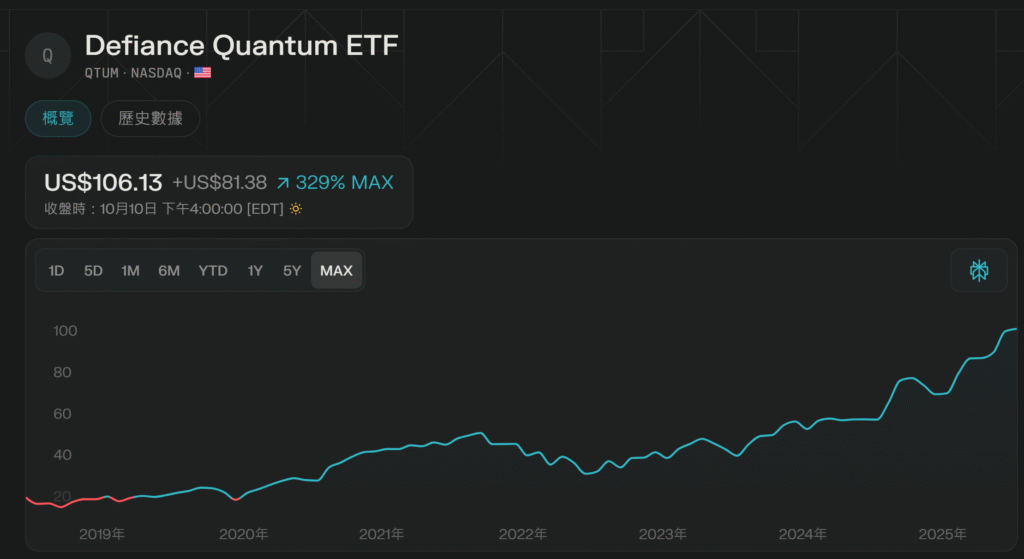Switch chart to 1M range
1024x559 pixels.
tap(130, 270)
